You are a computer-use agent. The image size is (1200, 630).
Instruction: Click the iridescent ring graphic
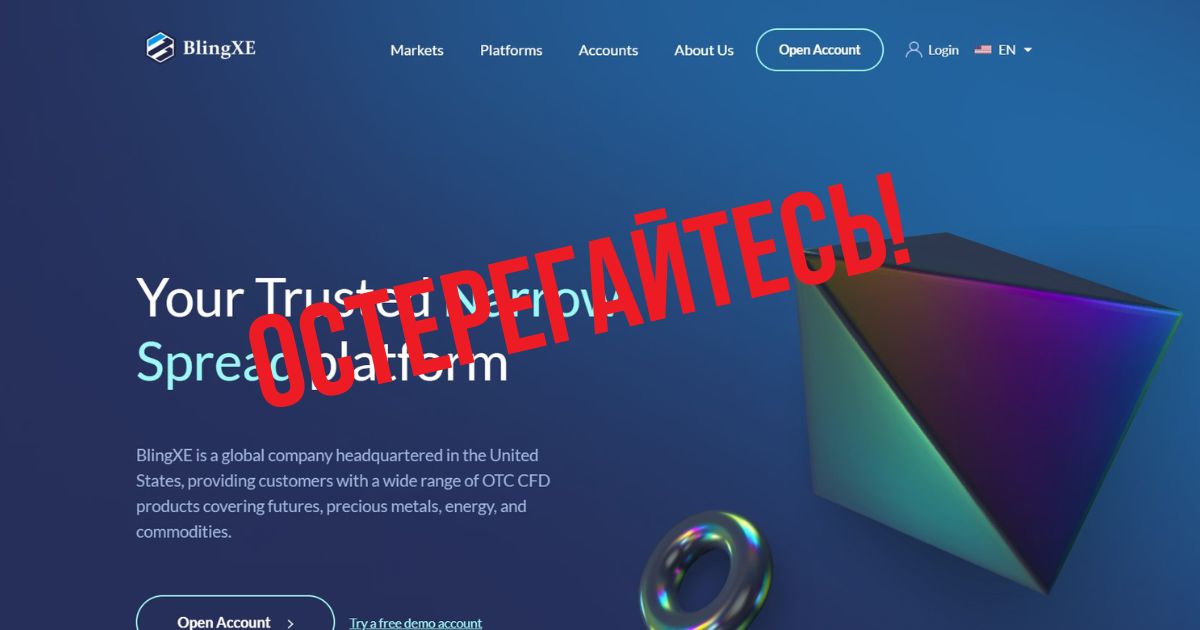(706, 574)
